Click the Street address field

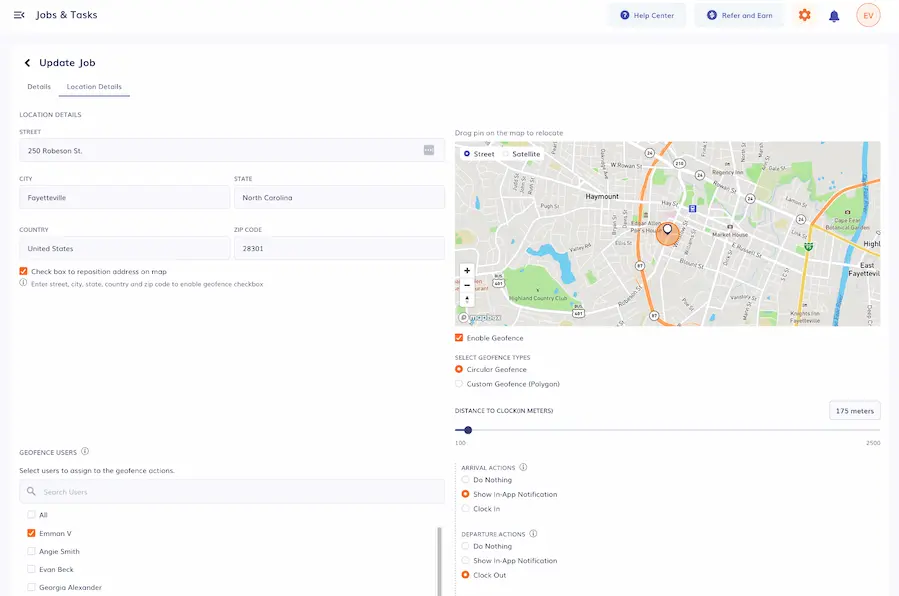[x=232, y=150]
